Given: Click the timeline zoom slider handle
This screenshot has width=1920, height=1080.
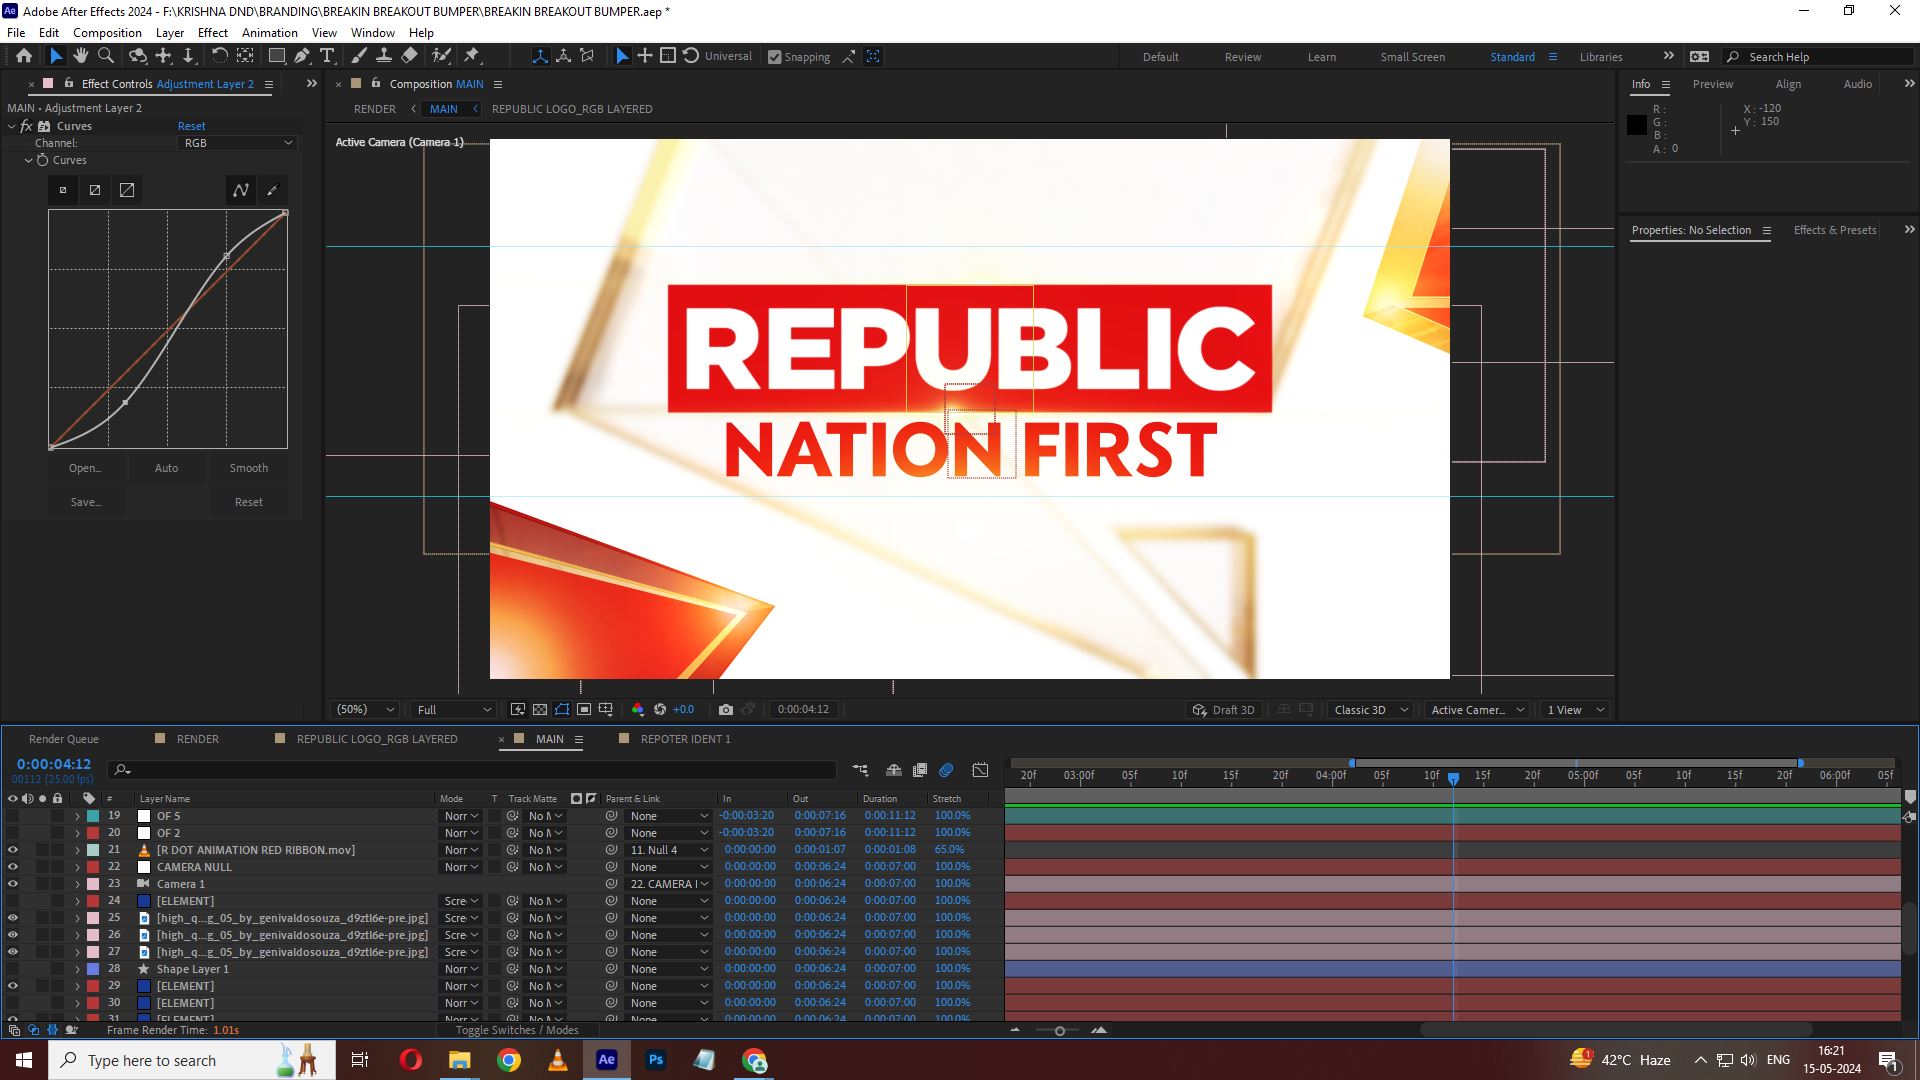Looking at the screenshot, I should click(1059, 1030).
